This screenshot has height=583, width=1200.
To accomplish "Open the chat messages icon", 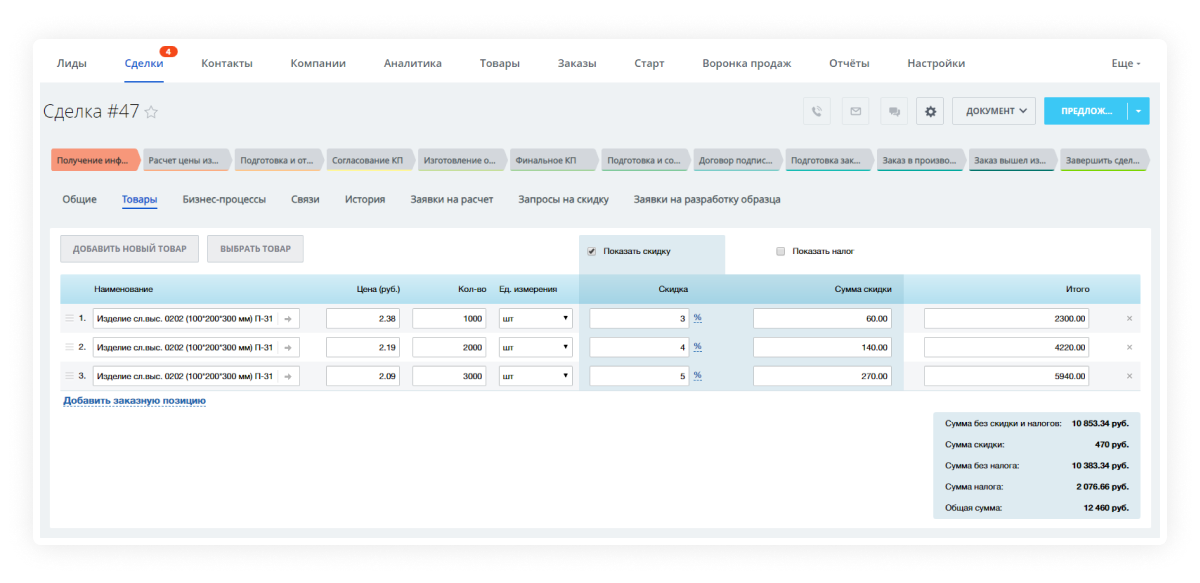I will [893, 111].
